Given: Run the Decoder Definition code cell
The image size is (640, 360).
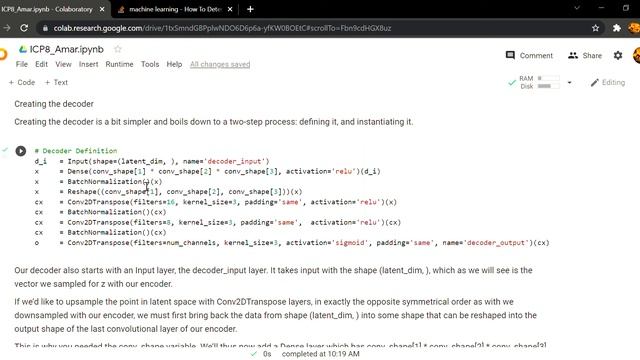Looking at the screenshot, I should [x=21, y=151].
